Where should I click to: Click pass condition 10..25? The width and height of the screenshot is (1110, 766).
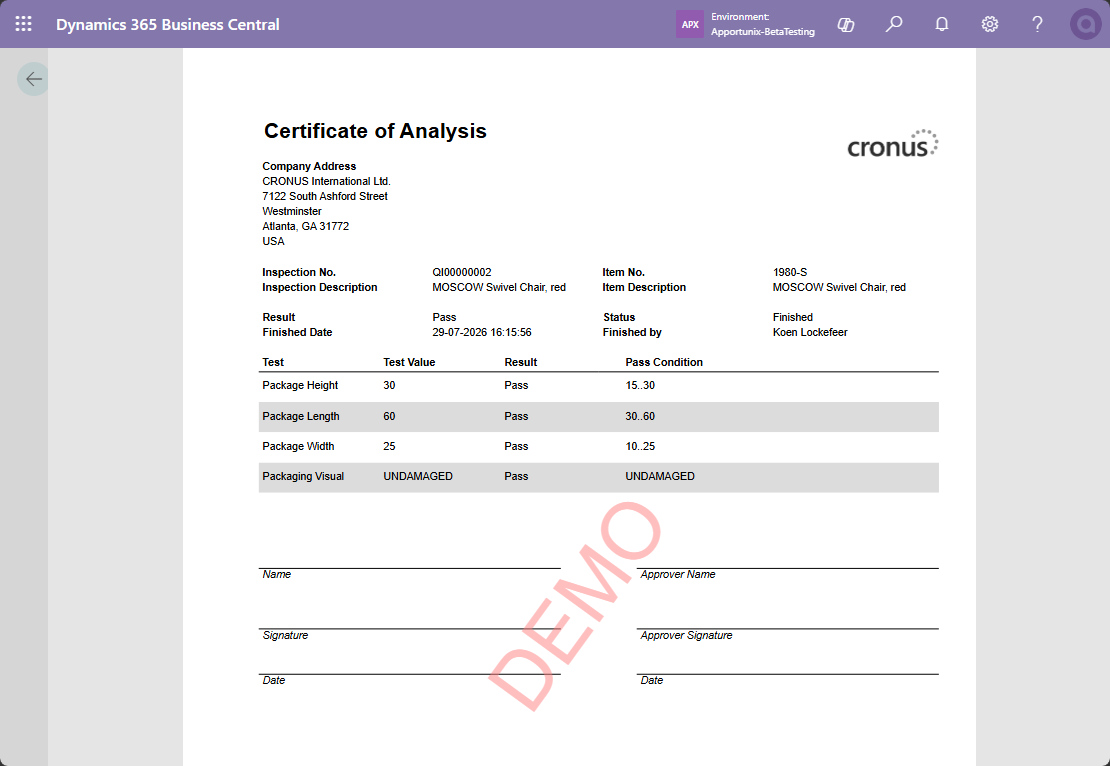(640, 447)
